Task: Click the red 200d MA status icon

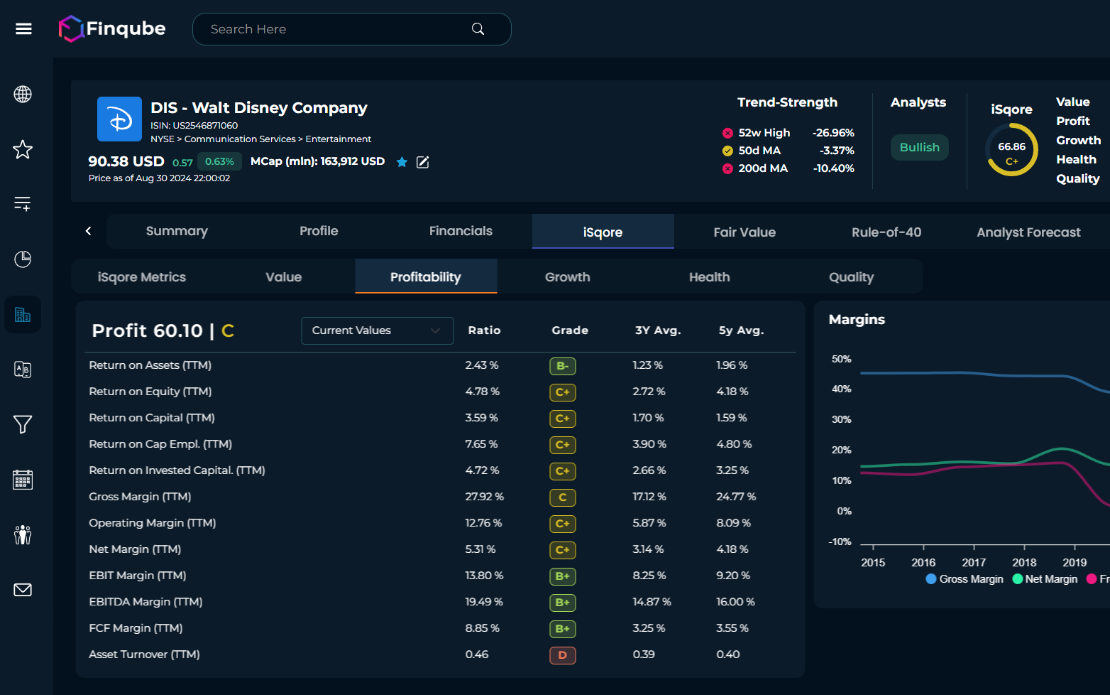Action: pyautogui.click(x=727, y=168)
